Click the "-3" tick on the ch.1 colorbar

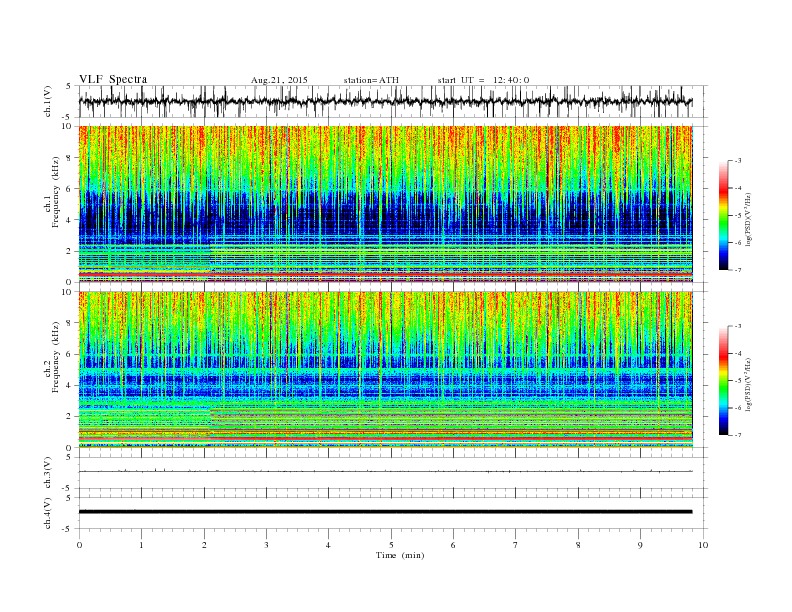tap(738, 161)
